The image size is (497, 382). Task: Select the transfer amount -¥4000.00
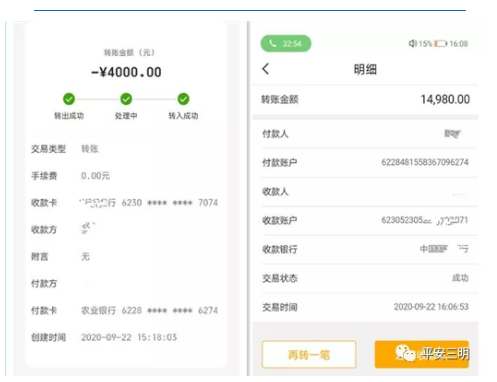tap(126, 72)
